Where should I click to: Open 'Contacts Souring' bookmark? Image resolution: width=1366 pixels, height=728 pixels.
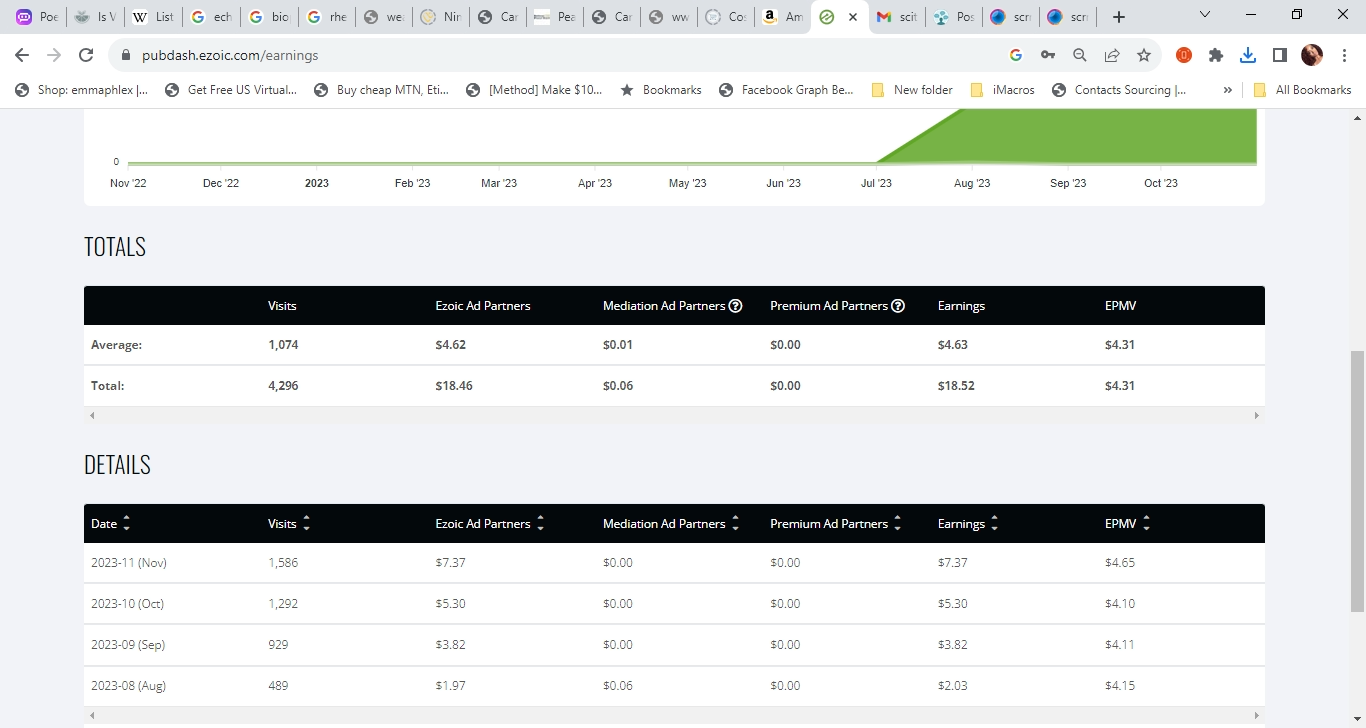(x=1119, y=90)
